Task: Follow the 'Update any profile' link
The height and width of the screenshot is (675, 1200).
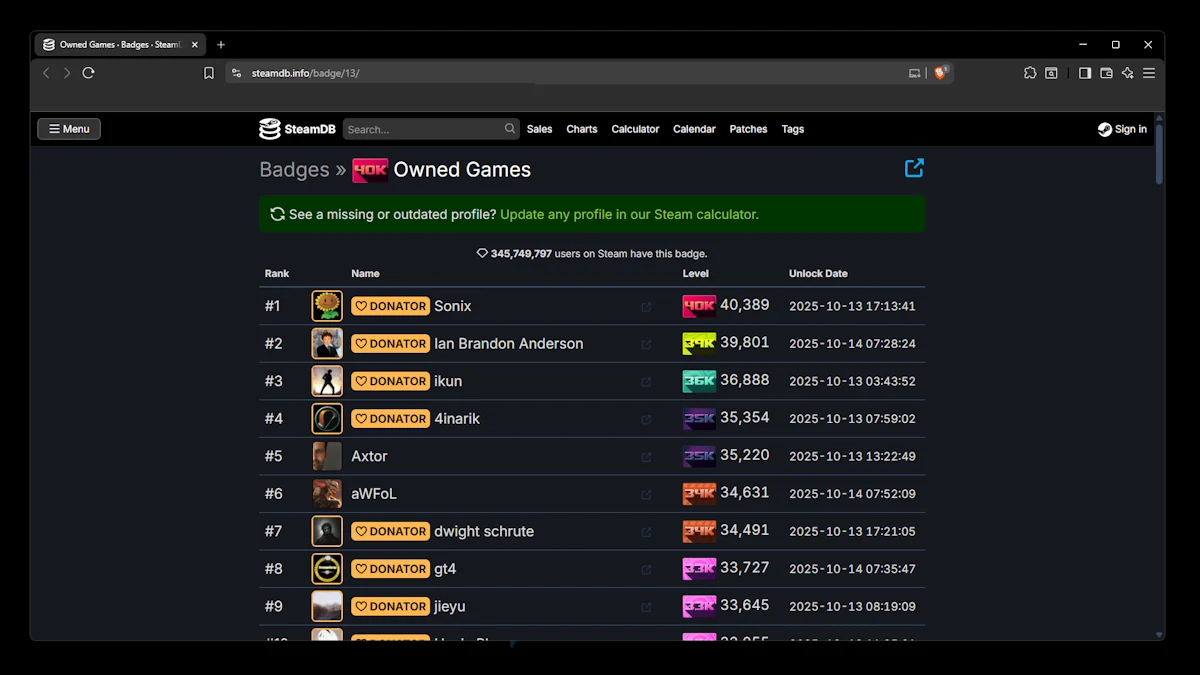Action: point(629,214)
